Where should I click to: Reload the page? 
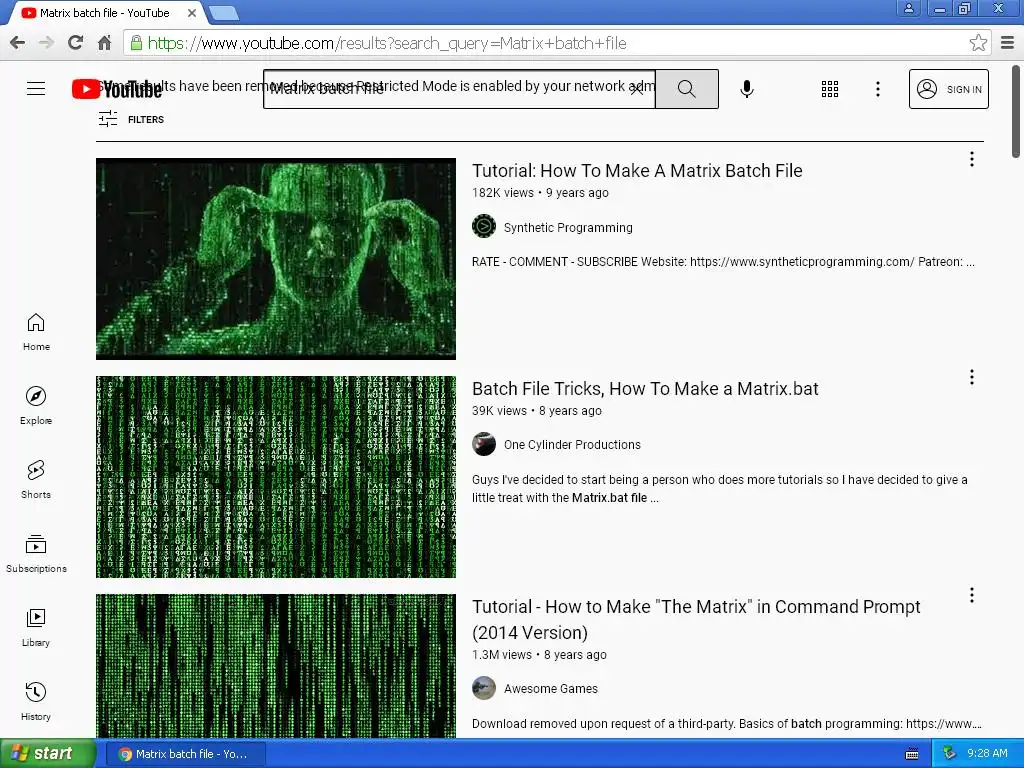pos(75,43)
